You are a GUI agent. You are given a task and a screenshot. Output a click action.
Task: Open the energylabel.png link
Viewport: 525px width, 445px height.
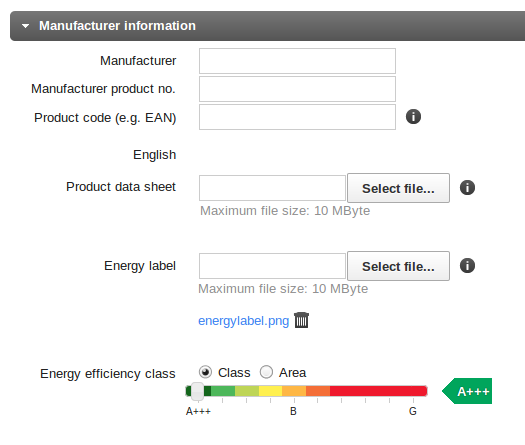tap(243, 321)
